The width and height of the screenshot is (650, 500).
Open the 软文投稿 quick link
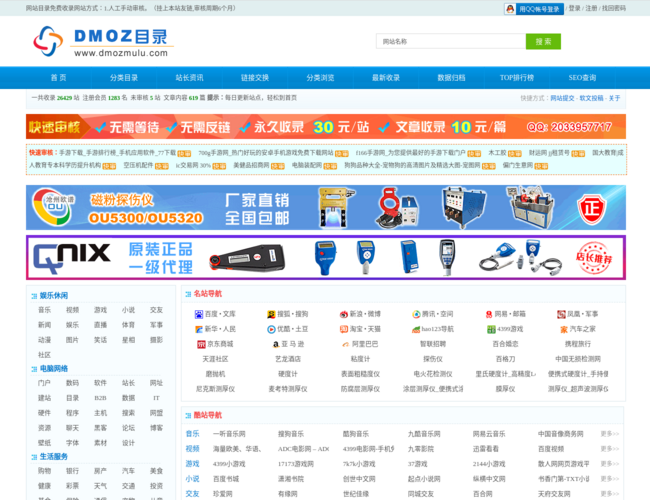(591, 98)
